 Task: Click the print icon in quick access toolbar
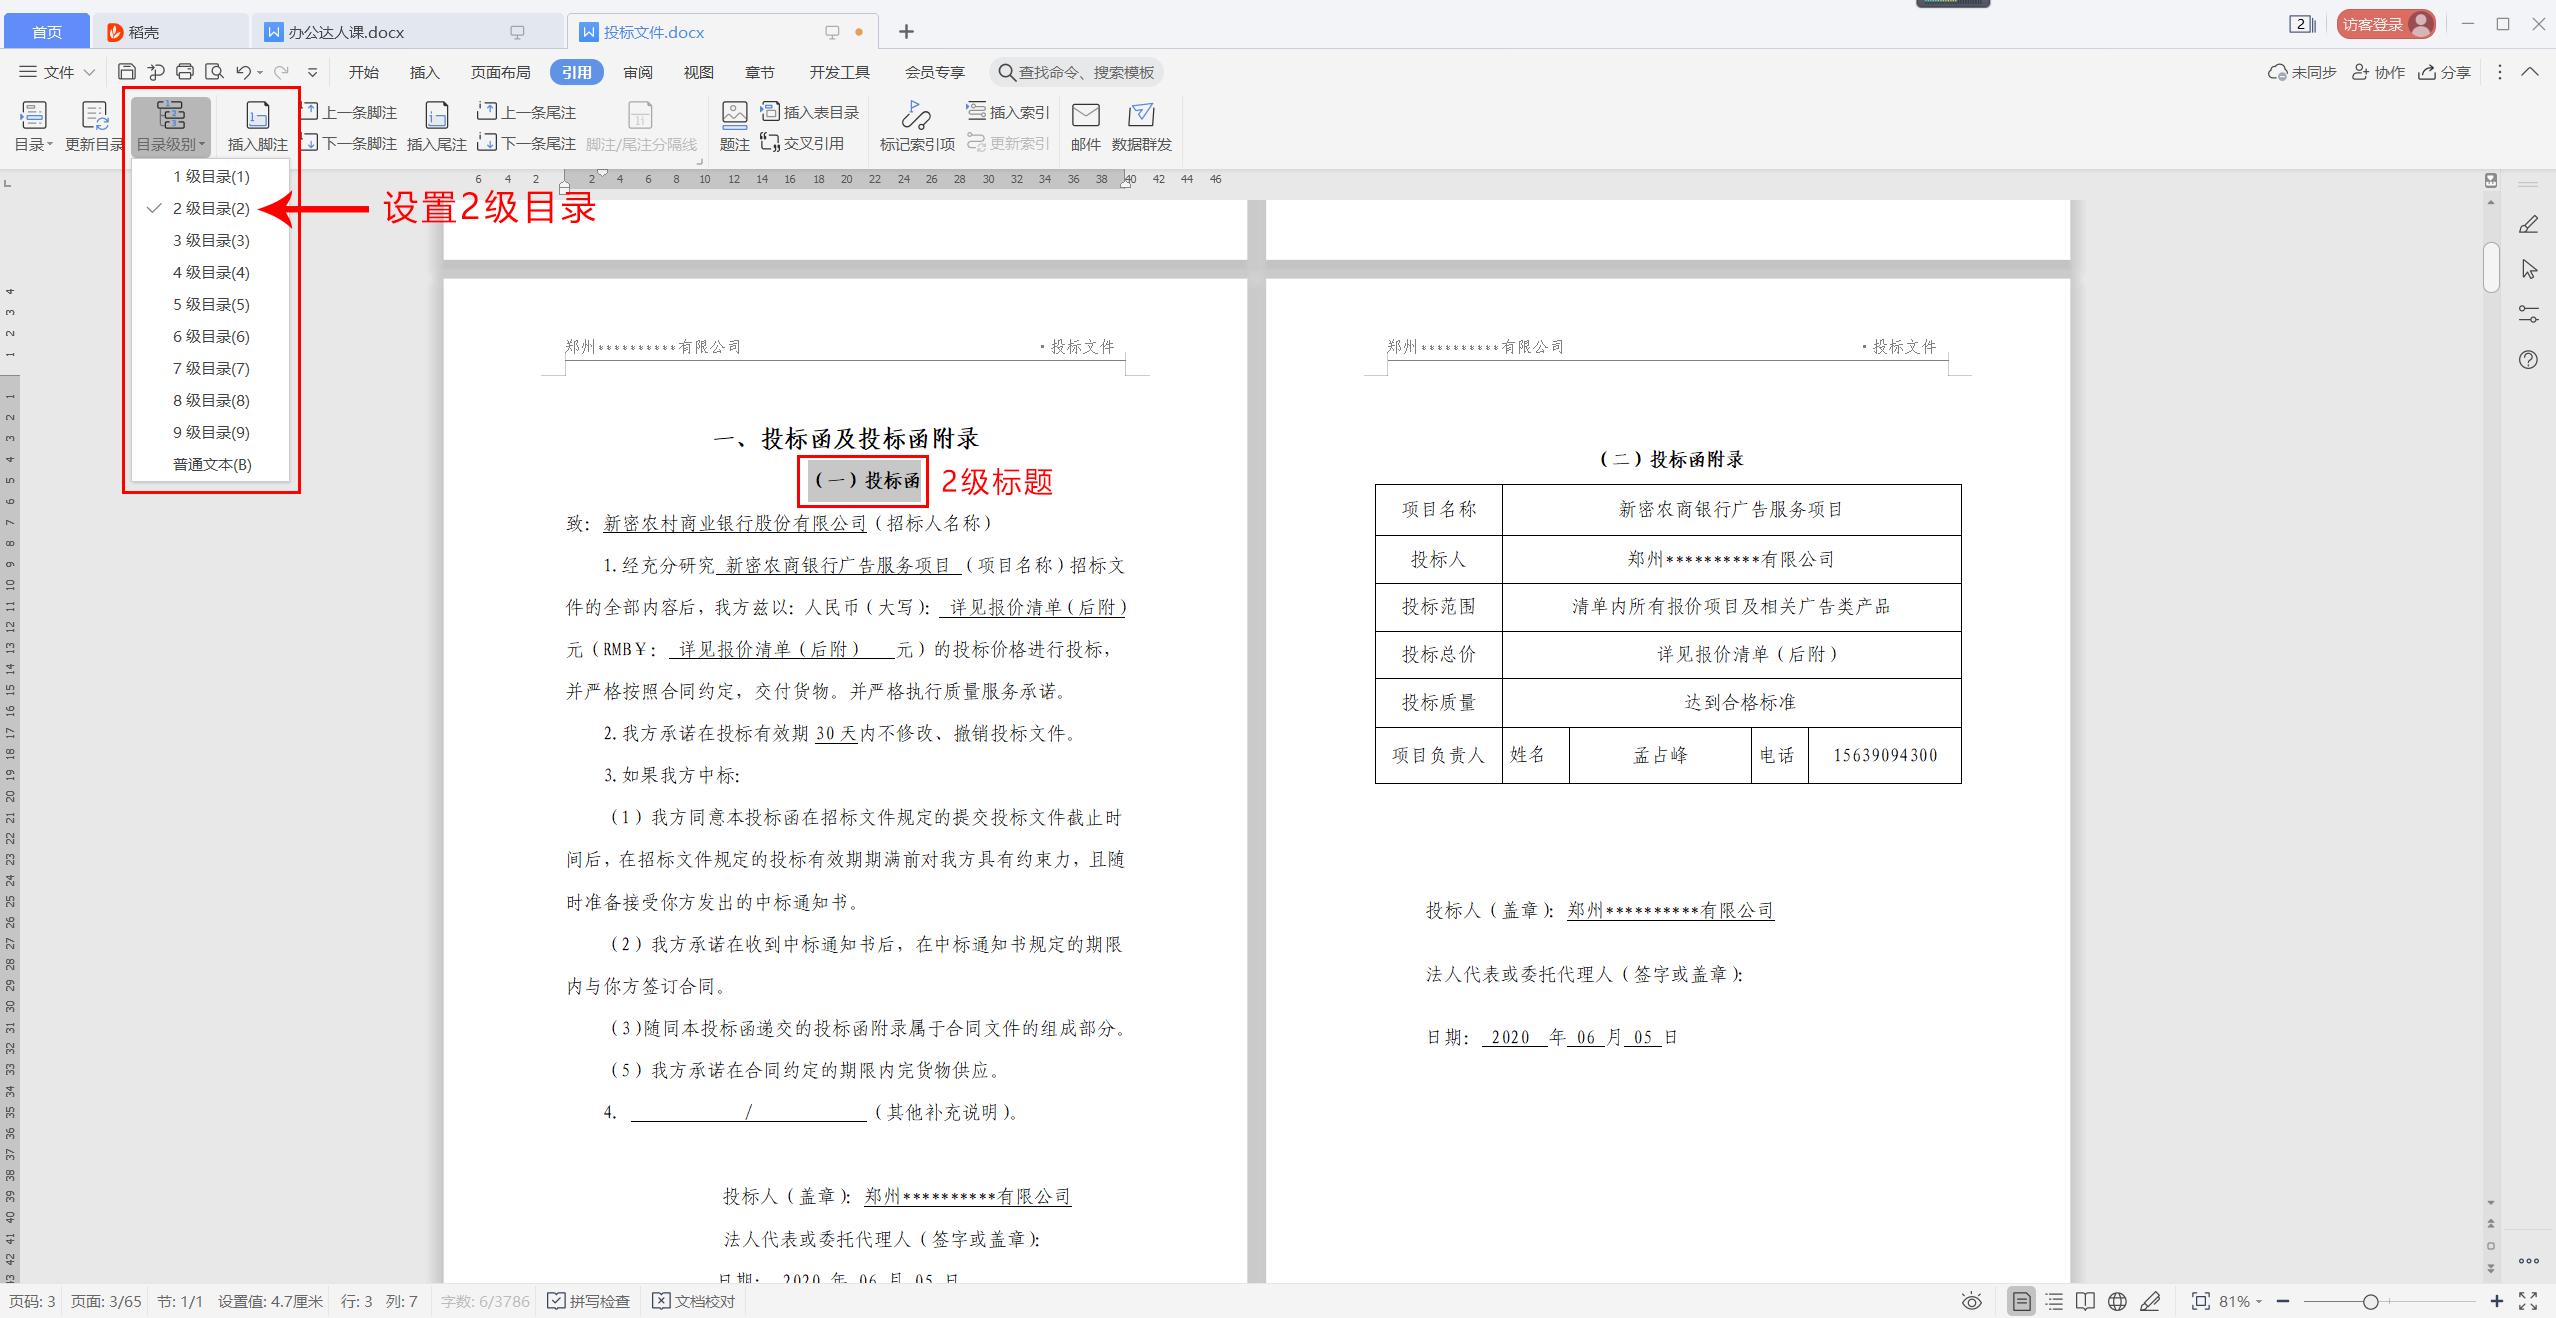(185, 72)
